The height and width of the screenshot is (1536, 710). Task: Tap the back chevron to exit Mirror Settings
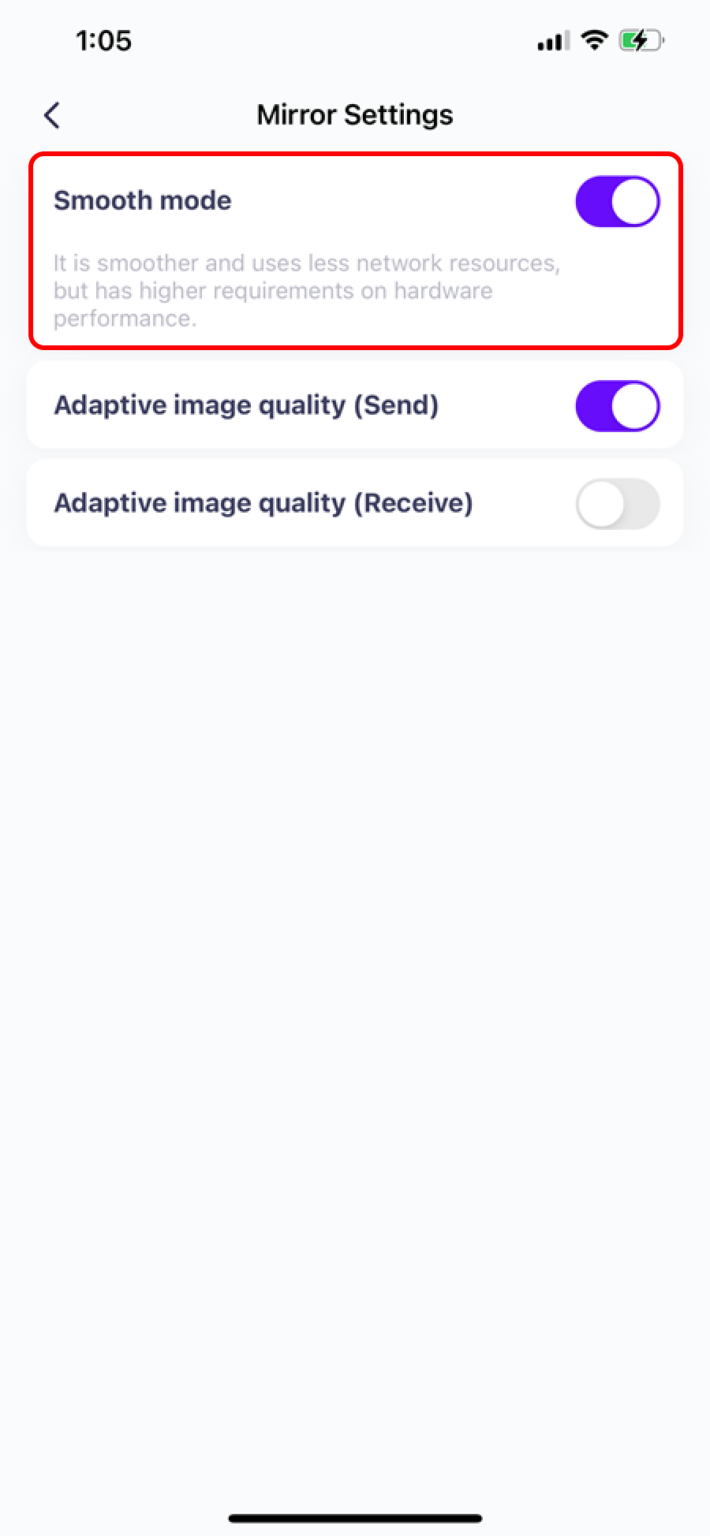click(51, 115)
